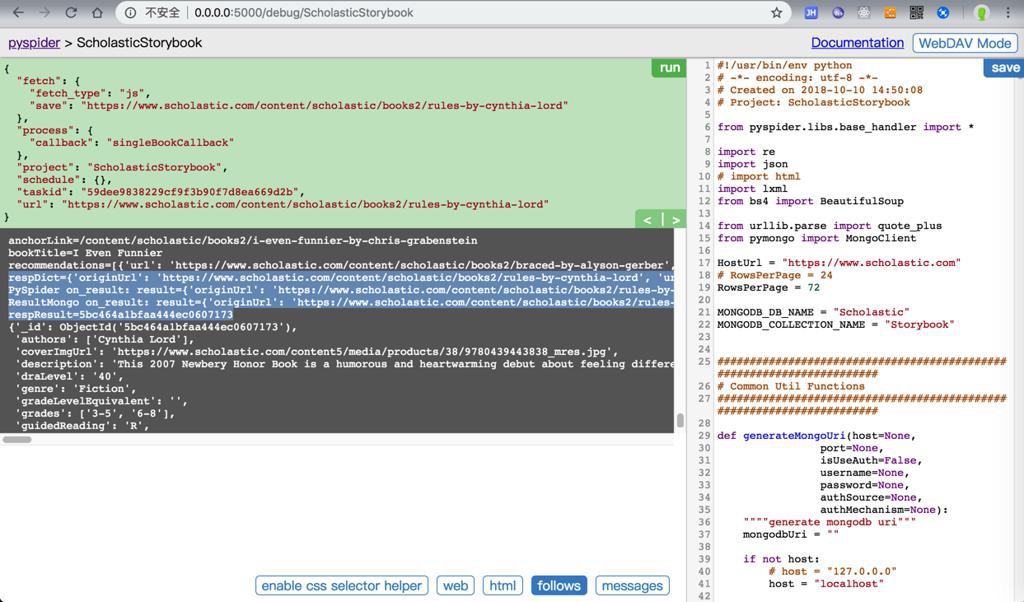Open the browser home page

tap(97, 12)
